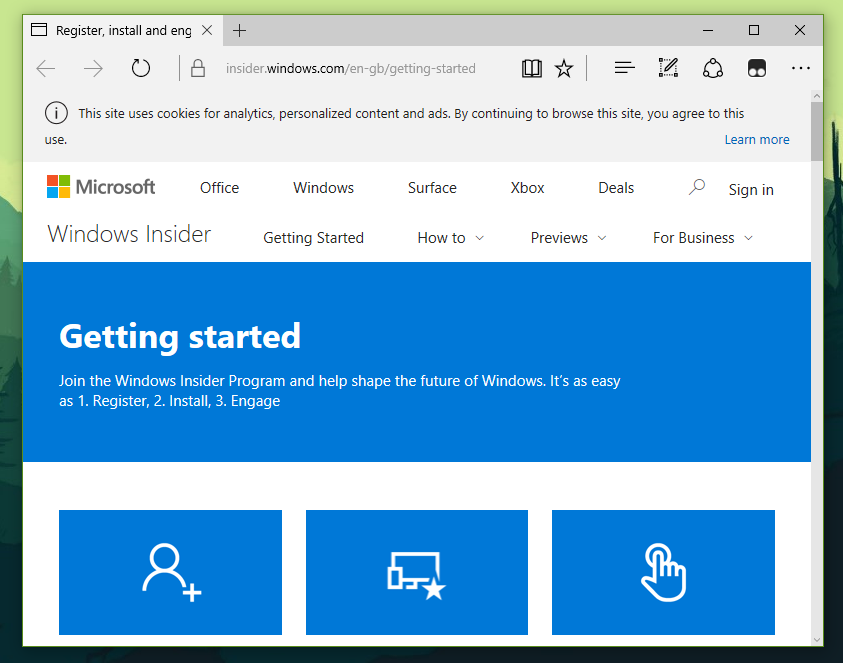The height and width of the screenshot is (663, 843).
Task: Expand the Previews menu
Action: (x=568, y=238)
